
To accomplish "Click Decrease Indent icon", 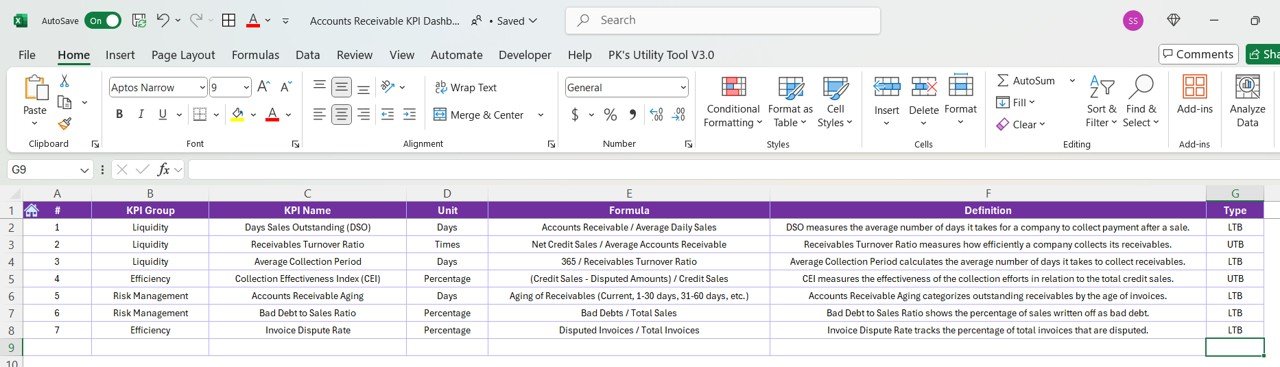I will click(388, 115).
